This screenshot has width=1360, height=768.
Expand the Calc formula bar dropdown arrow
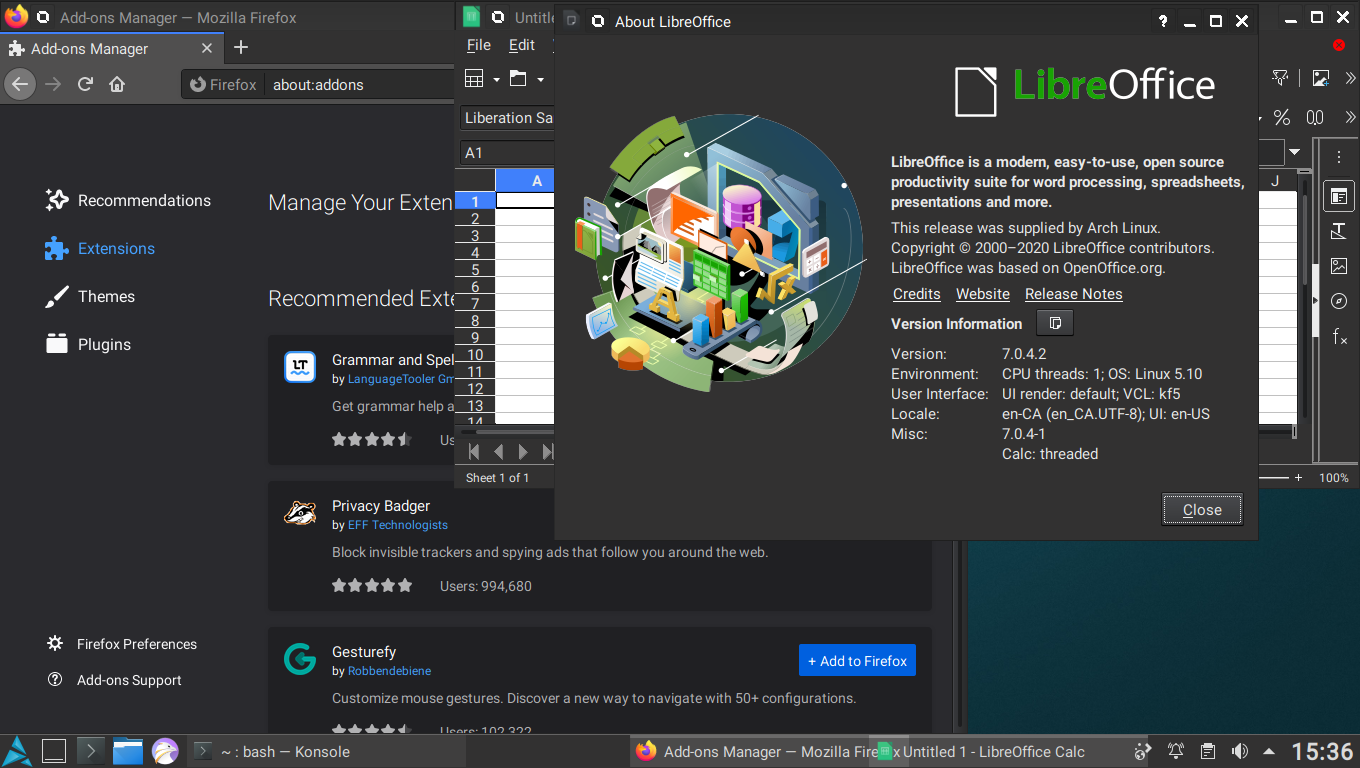click(1295, 152)
